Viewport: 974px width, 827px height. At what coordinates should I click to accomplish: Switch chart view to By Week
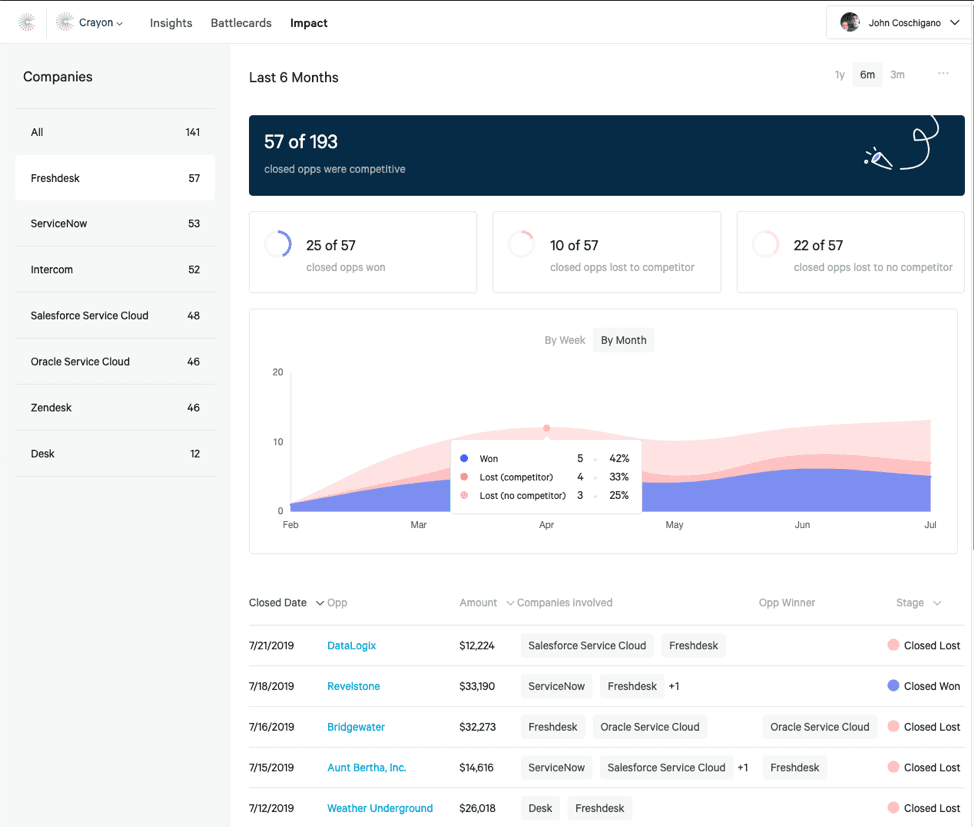[564, 340]
